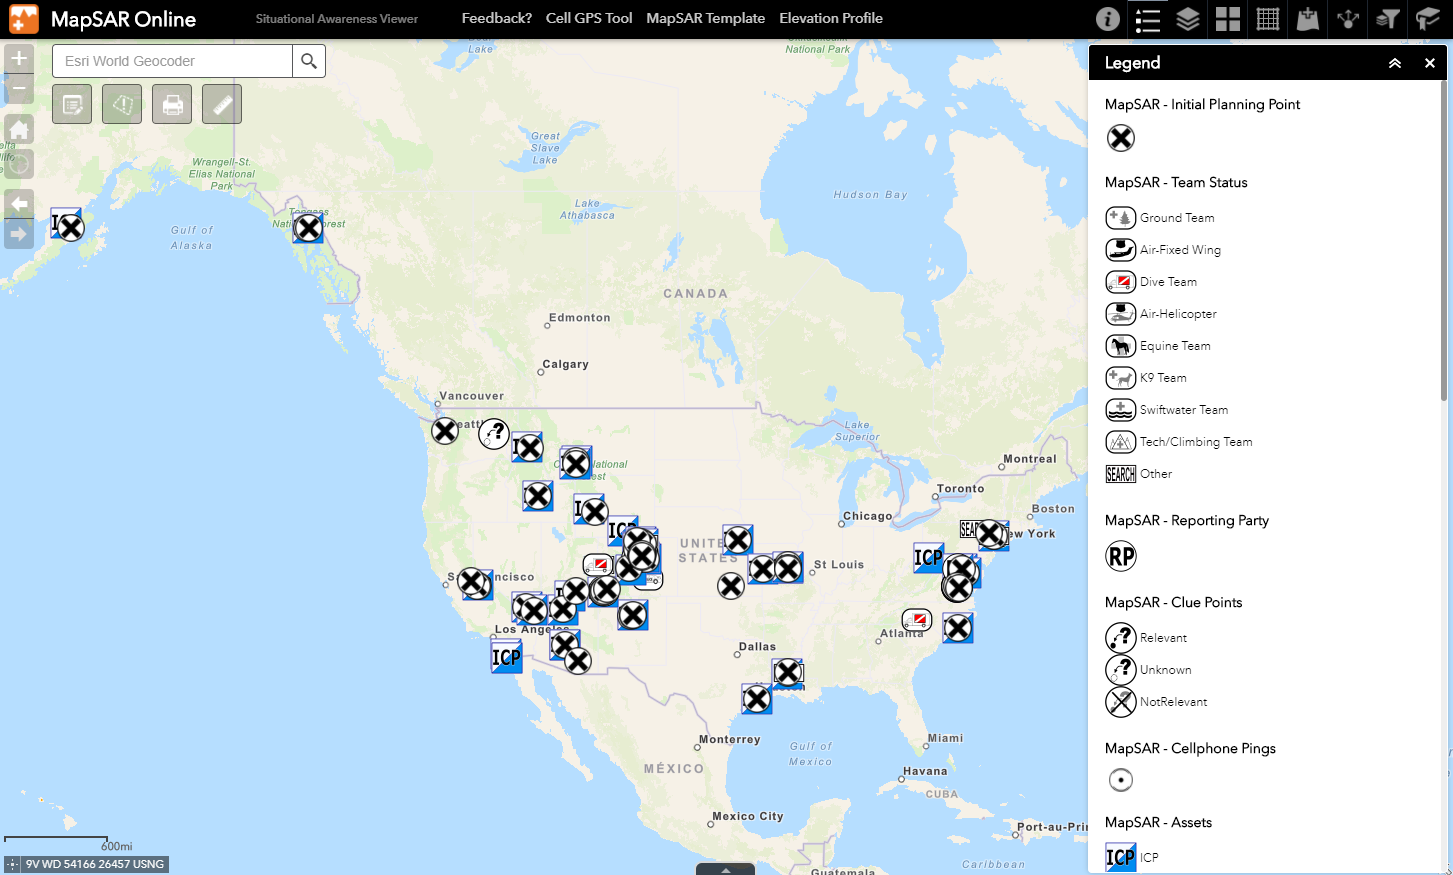Click the Esri World Geocoder search field
The width and height of the screenshot is (1453, 875).
point(172,61)
